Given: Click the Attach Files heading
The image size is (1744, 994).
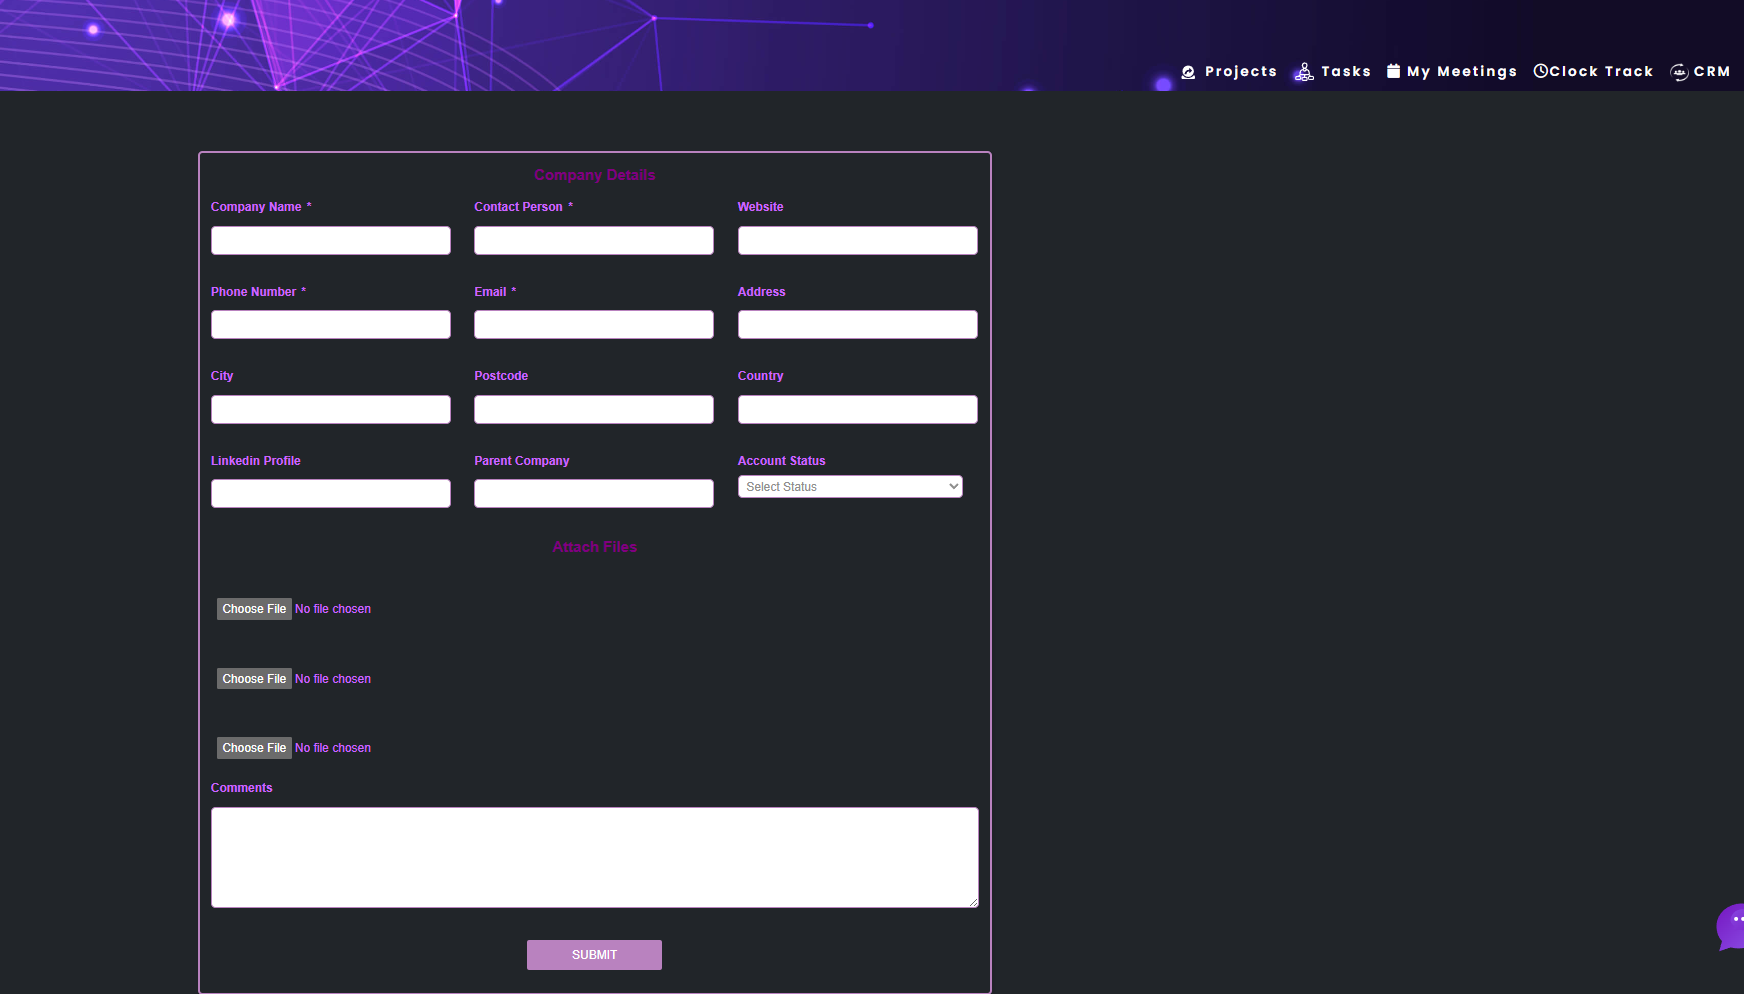Looking at the screenshot, I should pos(595,547).
